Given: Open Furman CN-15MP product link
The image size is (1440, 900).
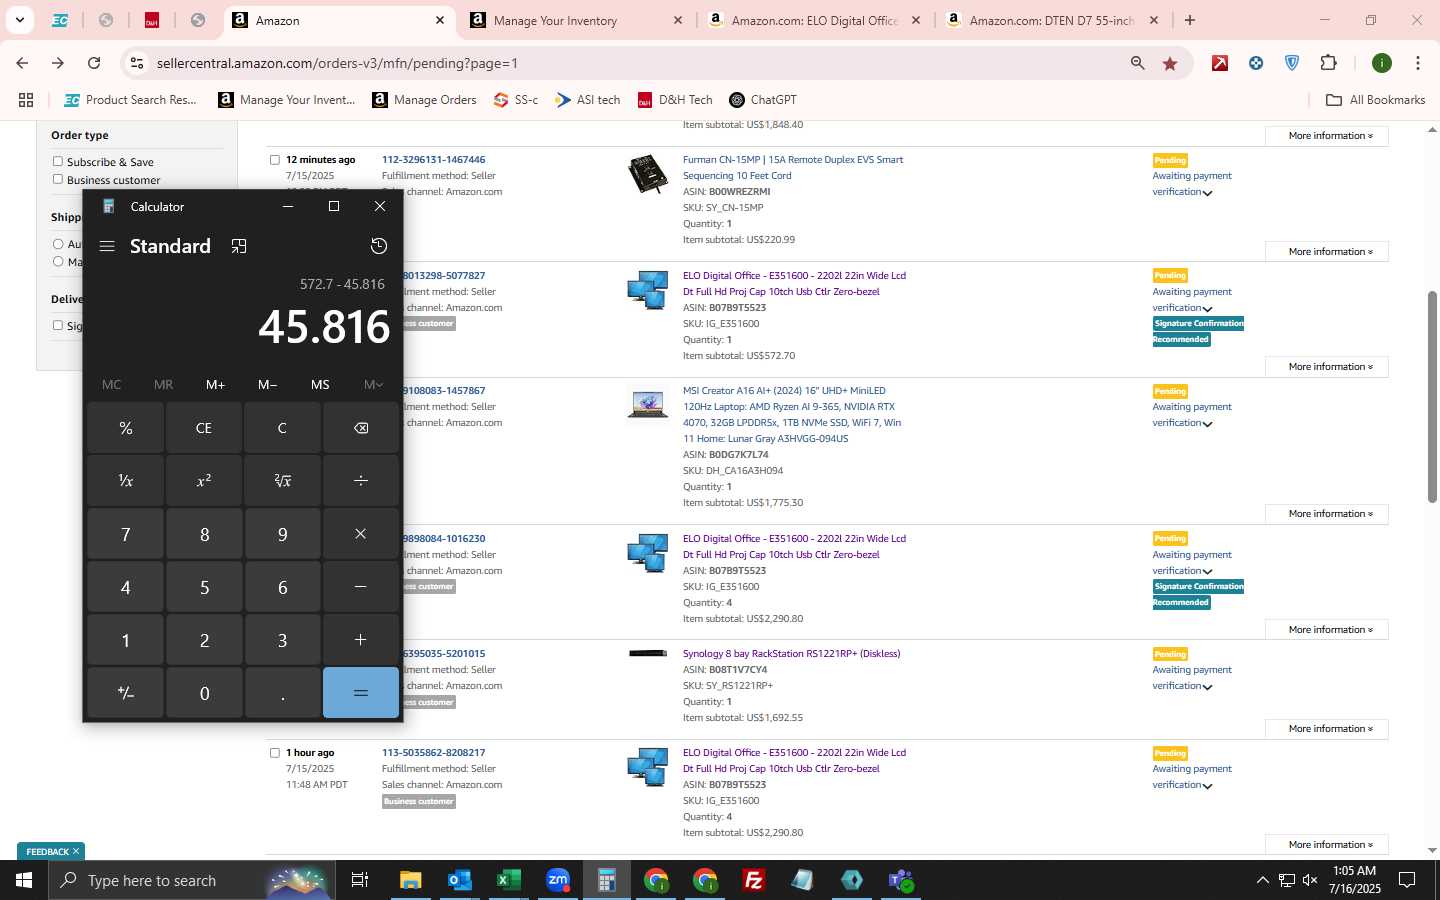Looking at the screenshot, I should (x=793, y=168).
